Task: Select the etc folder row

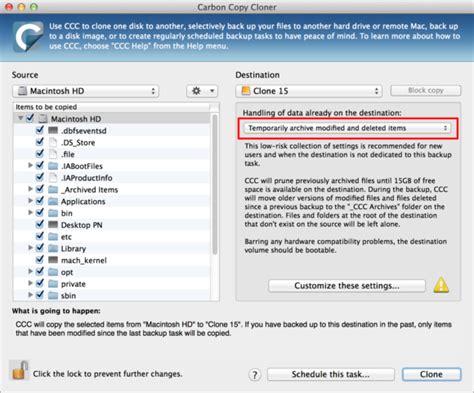Action: [x=112, y=237]
